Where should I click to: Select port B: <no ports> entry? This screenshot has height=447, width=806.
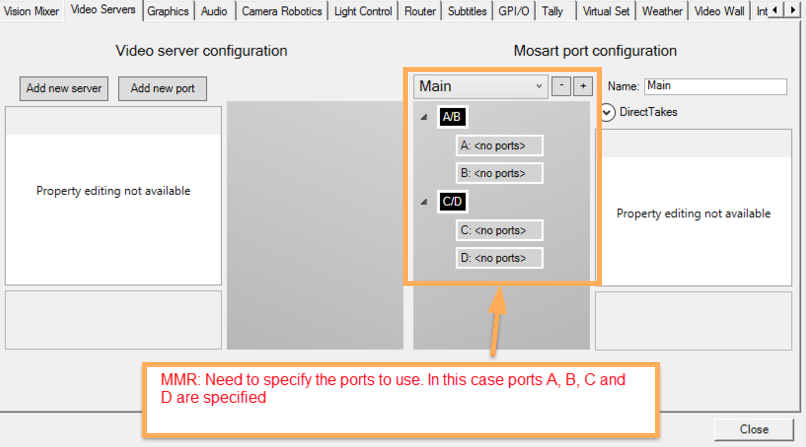pos(499,173)
